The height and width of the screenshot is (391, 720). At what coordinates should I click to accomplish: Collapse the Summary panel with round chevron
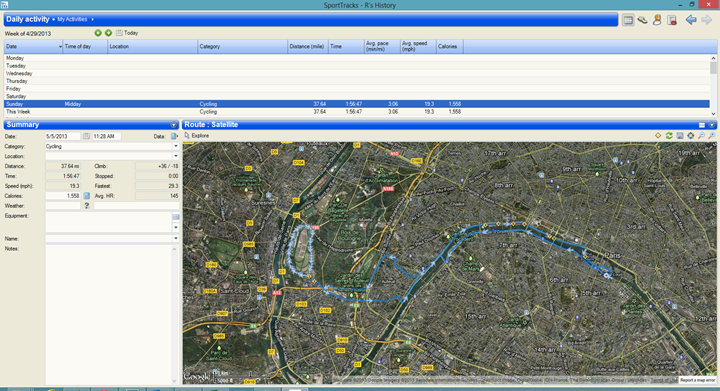(x=174, y=125)
